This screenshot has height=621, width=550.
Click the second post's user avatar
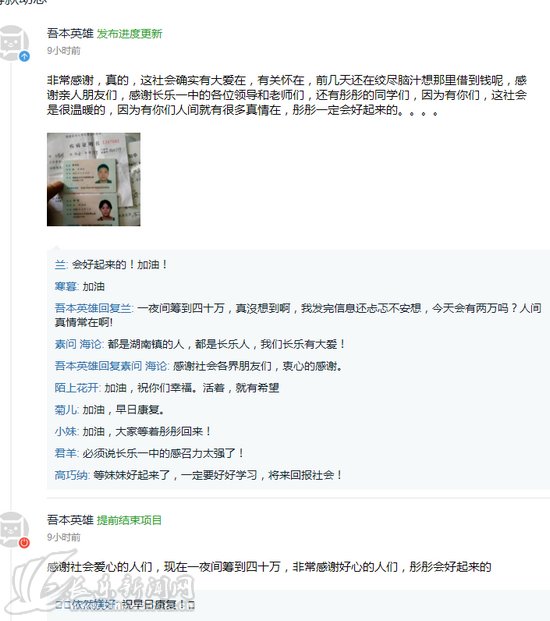click(13, 529)
